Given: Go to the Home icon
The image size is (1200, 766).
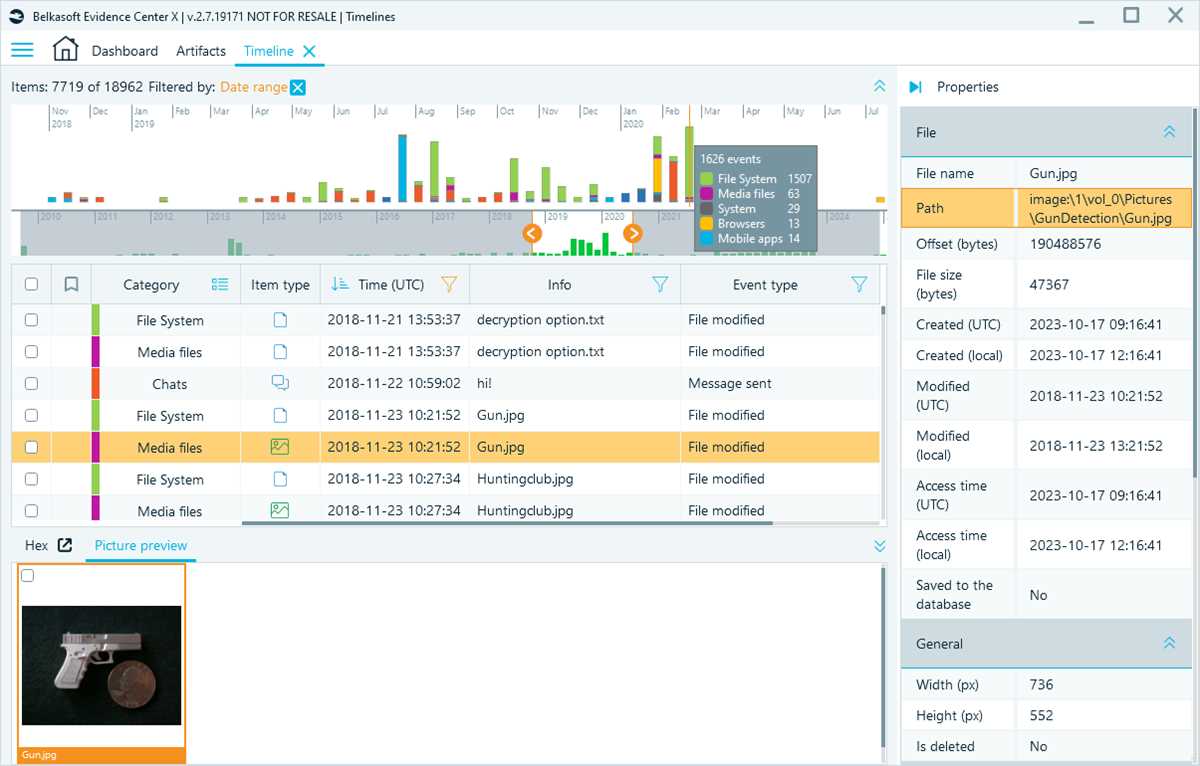Looking at the screenshot, I should (65, 49).
